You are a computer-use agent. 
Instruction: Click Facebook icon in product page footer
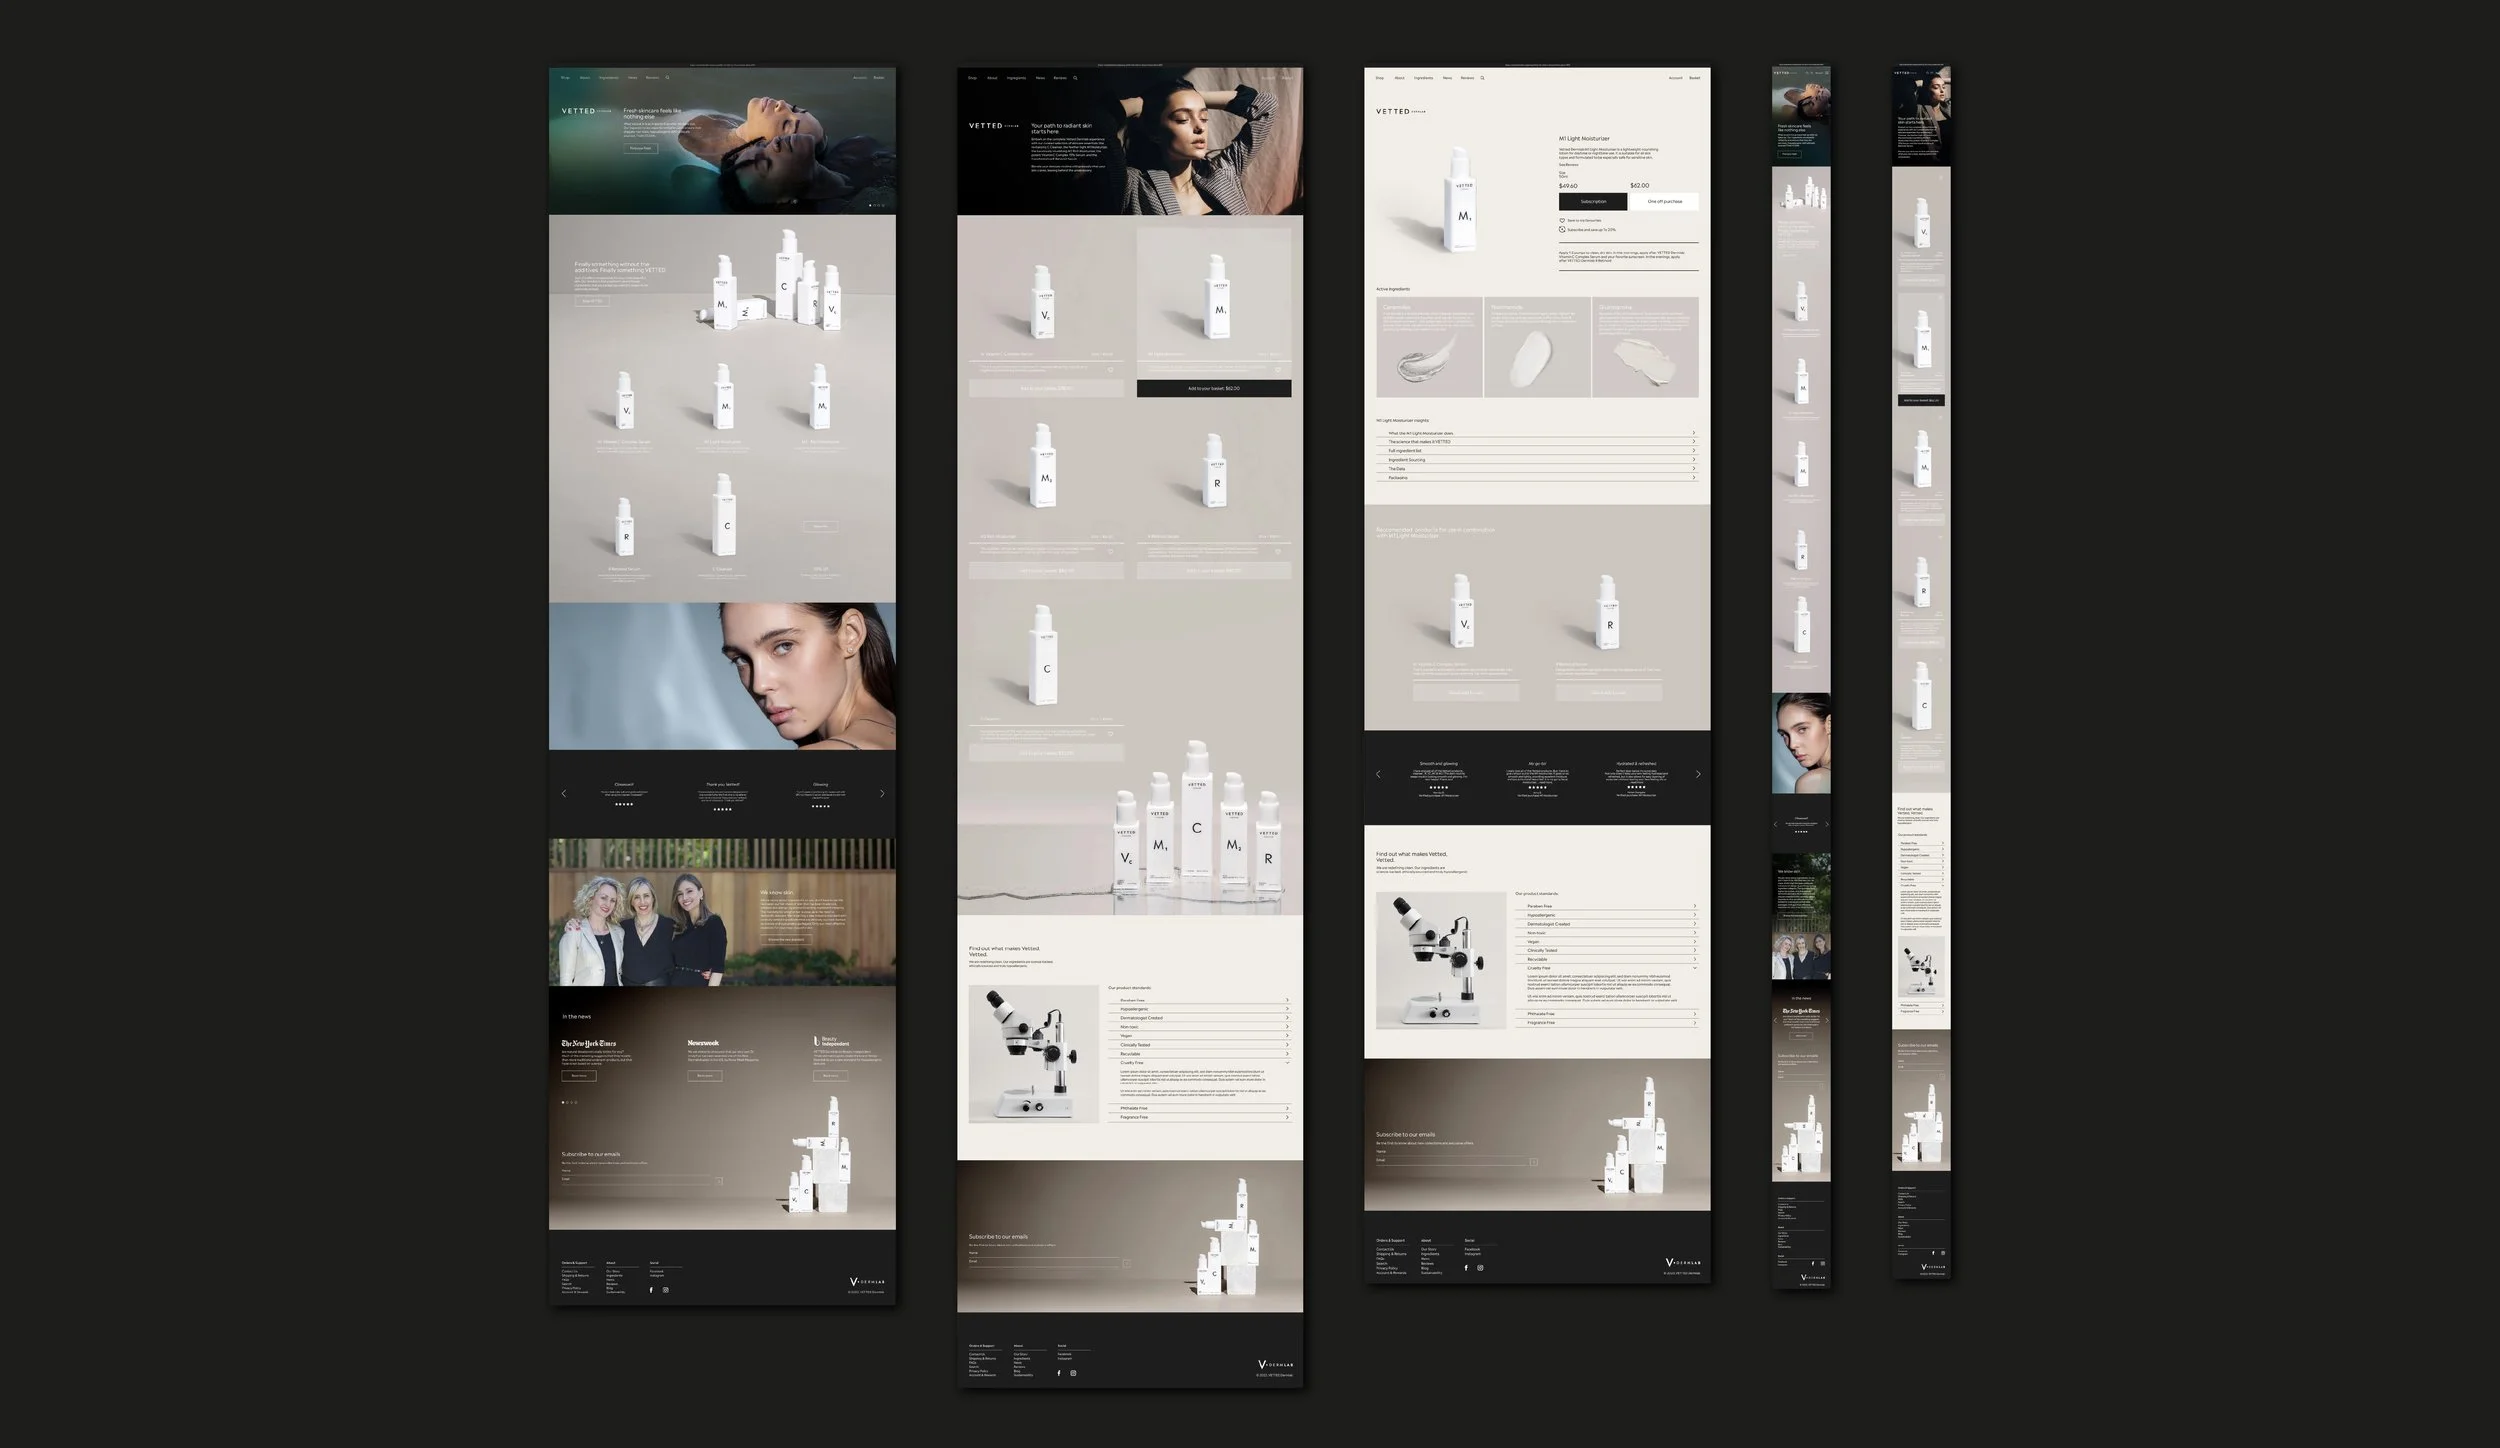(1466, 1268)
